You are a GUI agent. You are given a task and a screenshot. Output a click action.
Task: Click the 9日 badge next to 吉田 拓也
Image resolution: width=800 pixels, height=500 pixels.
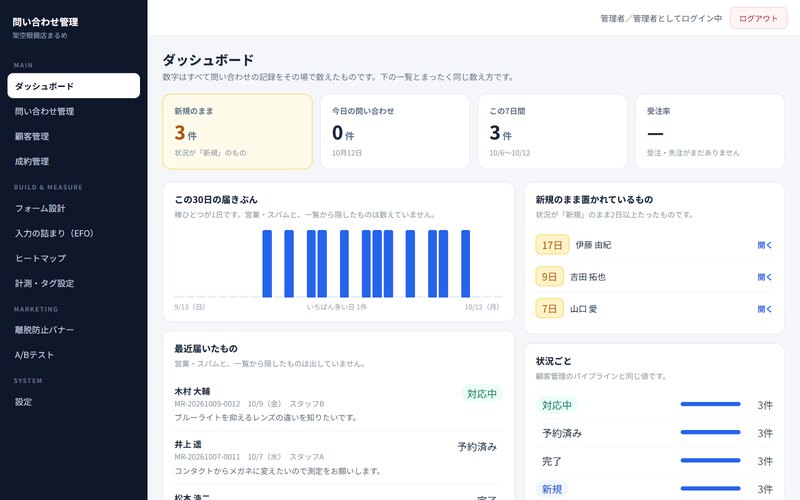pos(549,277)
